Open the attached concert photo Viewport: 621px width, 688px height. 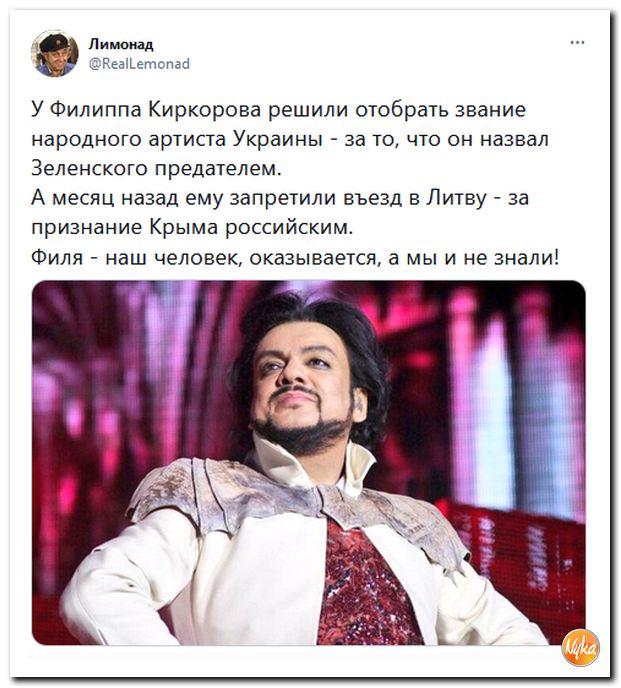click(x=309, y=463)
